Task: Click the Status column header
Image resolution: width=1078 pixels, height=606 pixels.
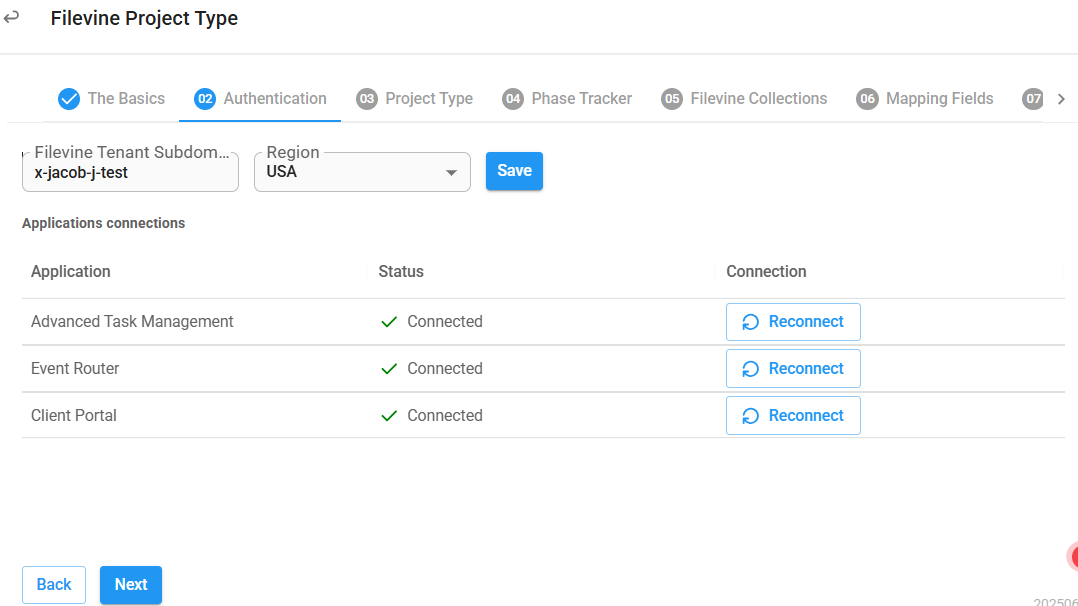Action: point(401,272)
